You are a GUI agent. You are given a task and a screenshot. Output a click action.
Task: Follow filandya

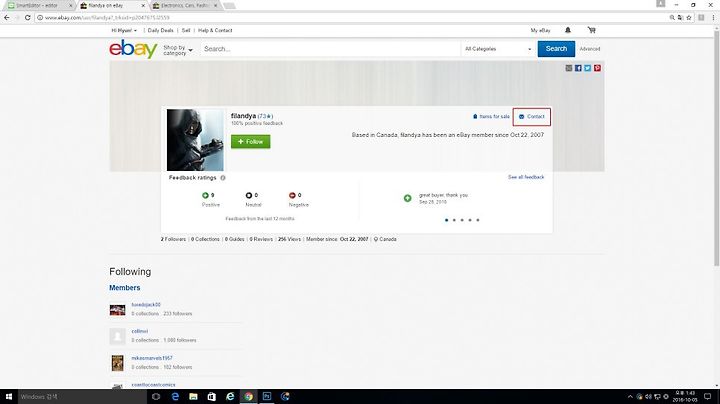tap(250, 141)
